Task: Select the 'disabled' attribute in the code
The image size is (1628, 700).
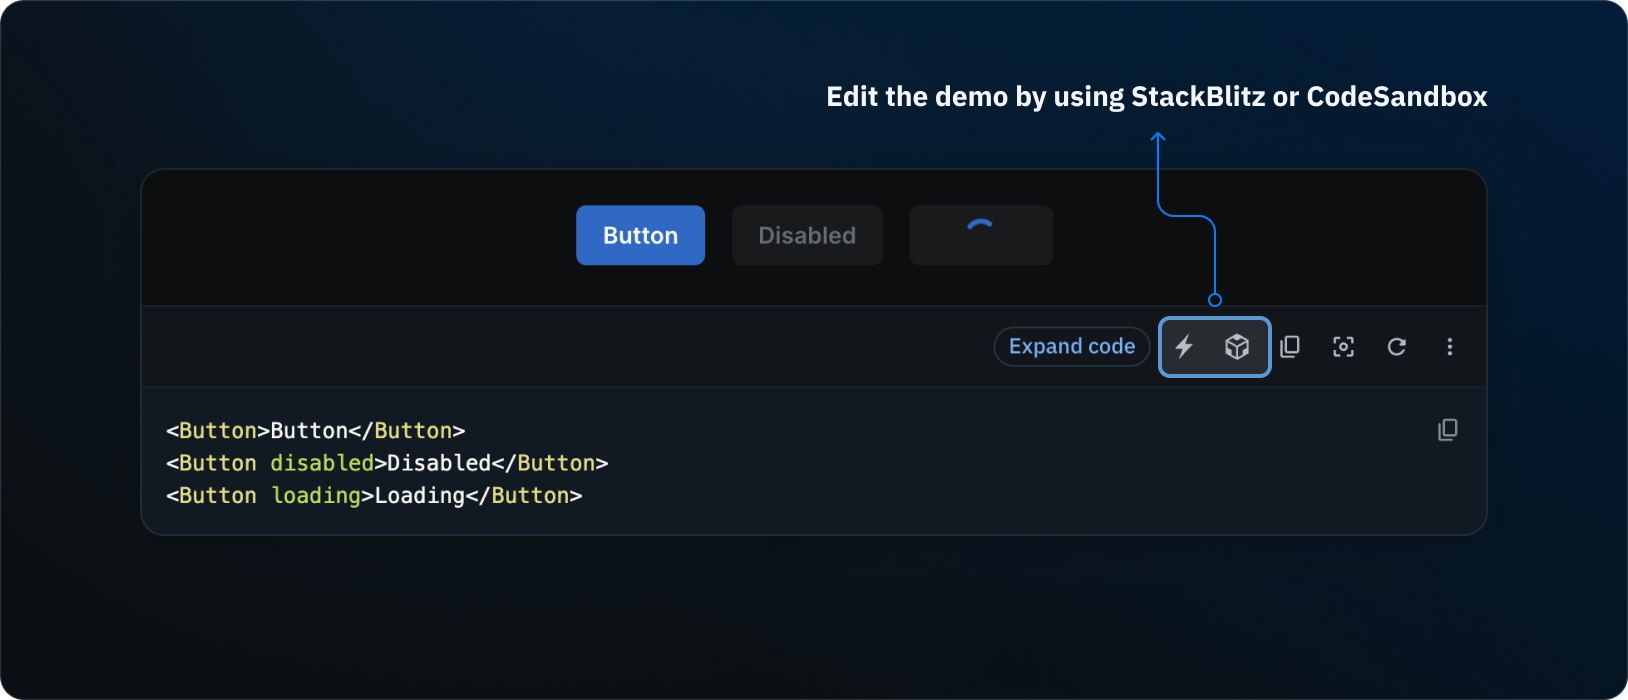Action: [x=322, y=463]
